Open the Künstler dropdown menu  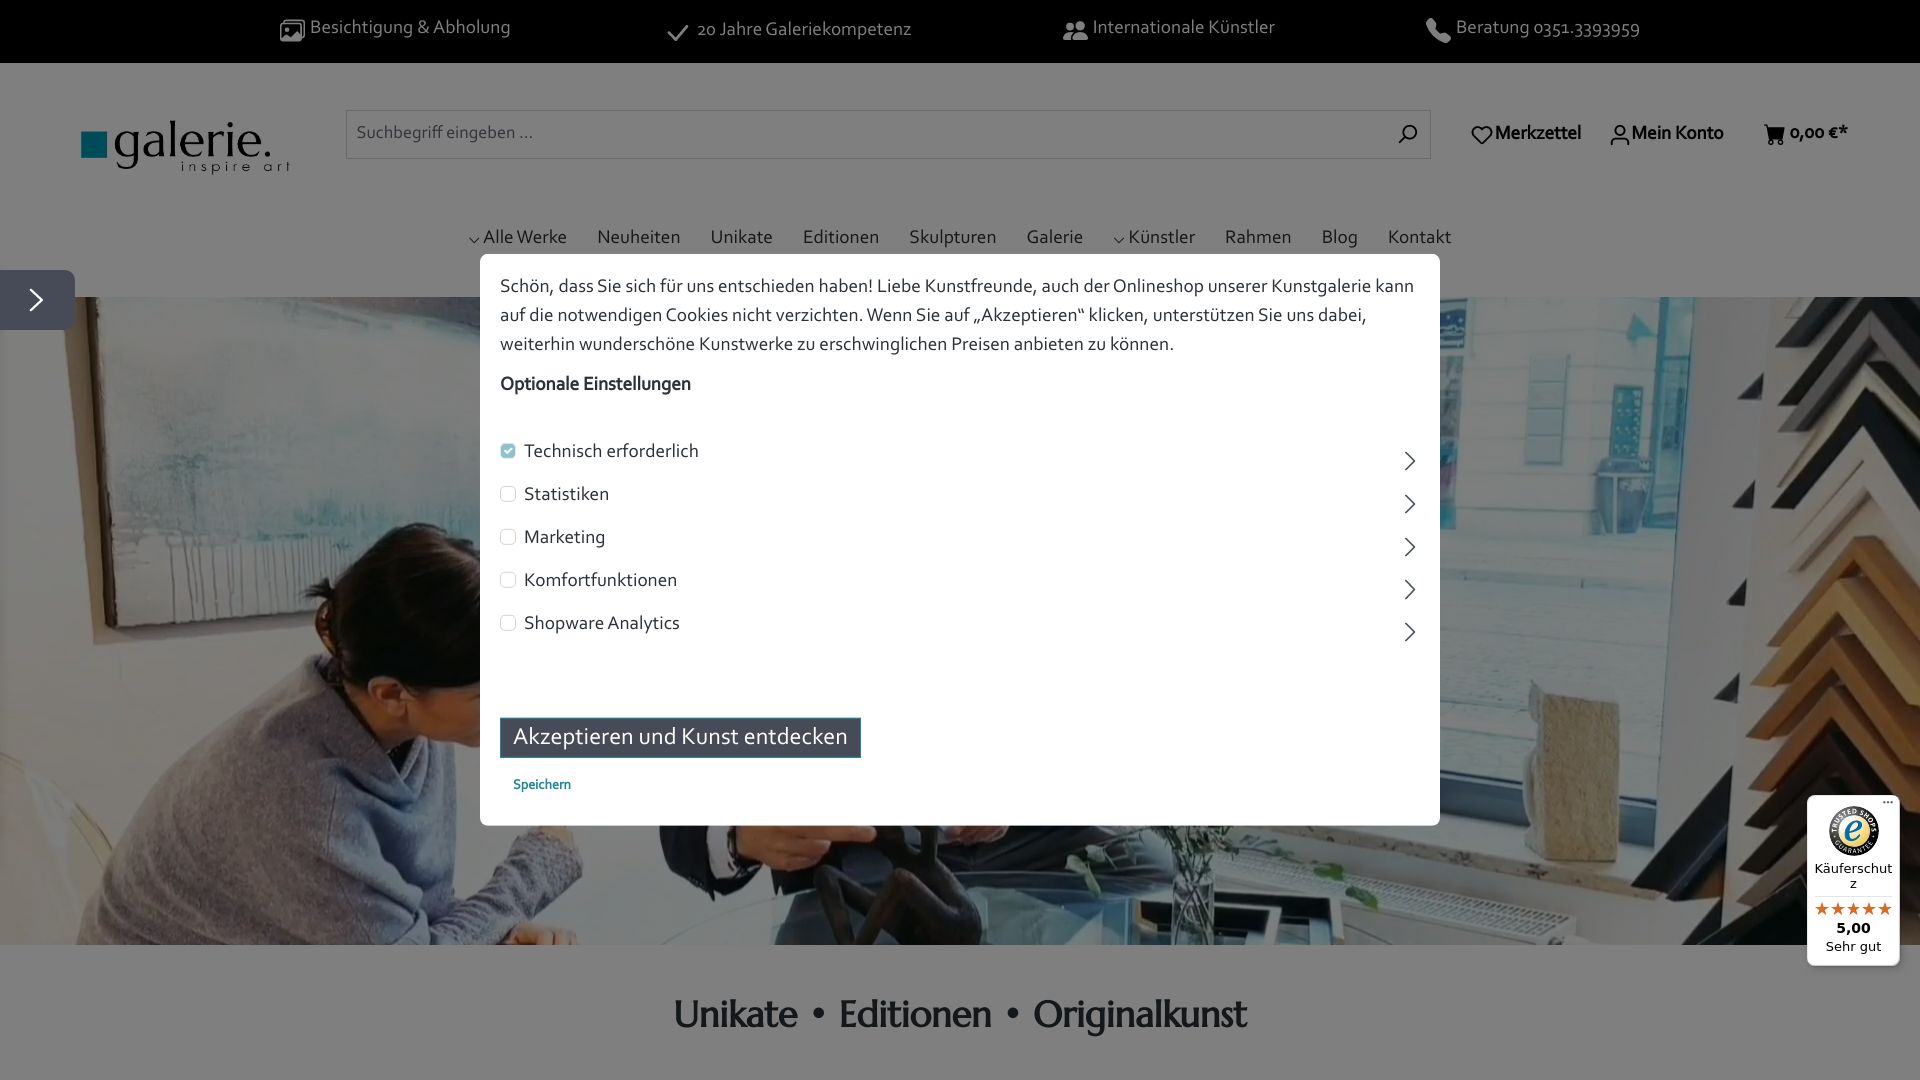click(1154, 238)
